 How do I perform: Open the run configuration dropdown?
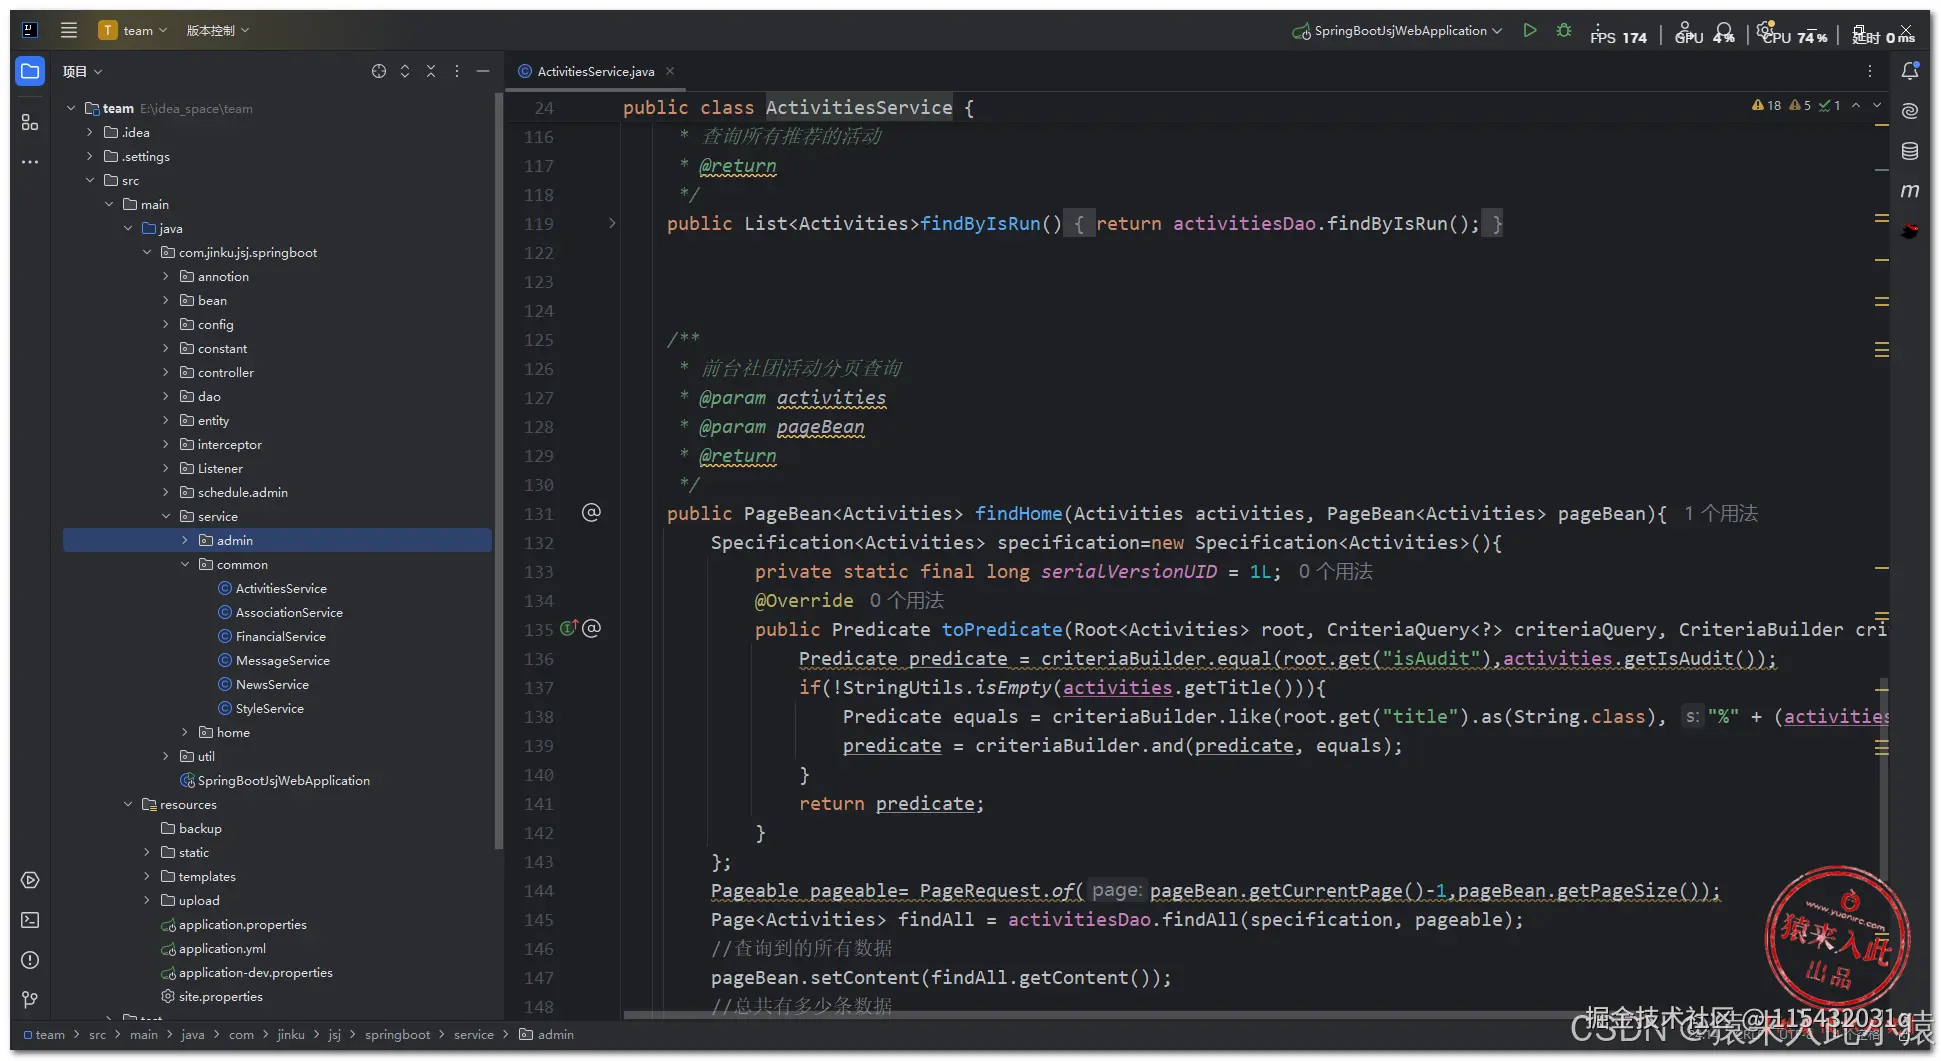pos(1398,31)
